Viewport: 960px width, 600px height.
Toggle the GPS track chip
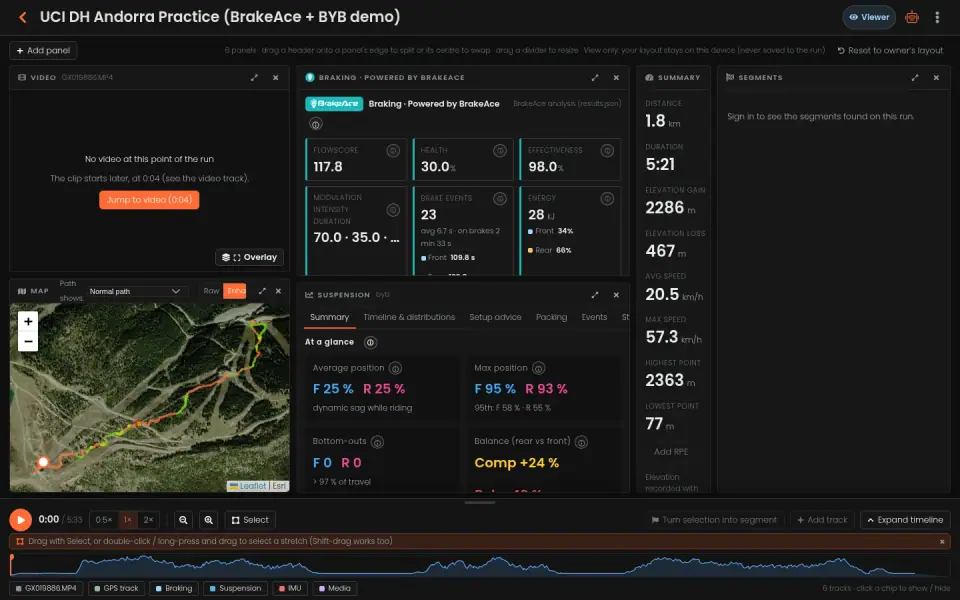coord(116,588)
